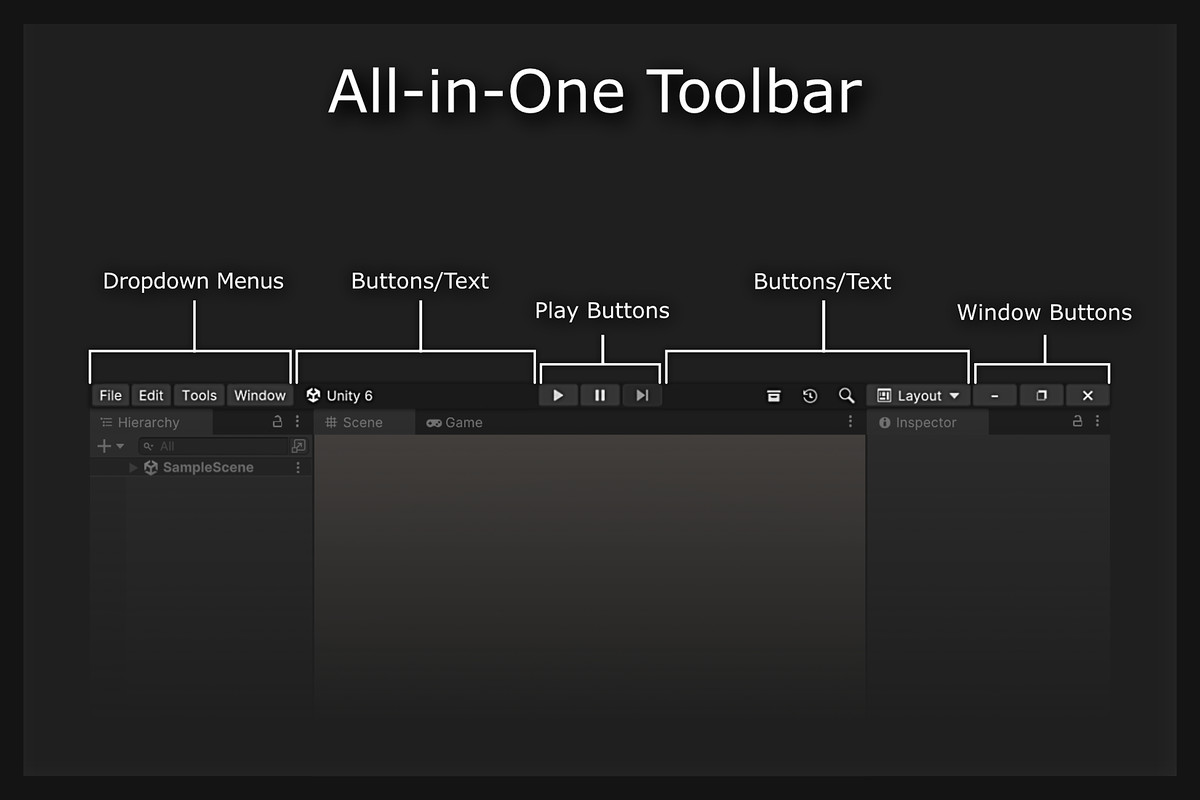Toggle the Hierarchy panel lock padlock
The height and width of the screenshot is (800, 1200).
pyautogui.click(x=278, y=421)
